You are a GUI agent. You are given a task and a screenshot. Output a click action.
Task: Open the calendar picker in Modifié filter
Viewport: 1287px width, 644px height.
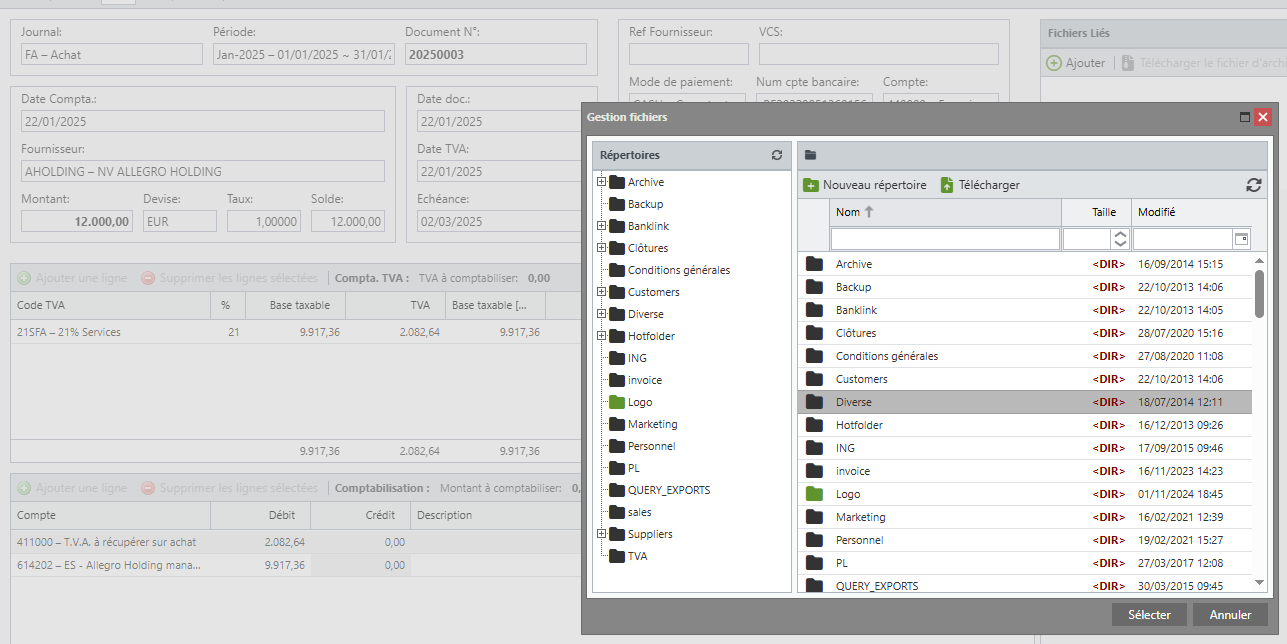coord(1241,239)
